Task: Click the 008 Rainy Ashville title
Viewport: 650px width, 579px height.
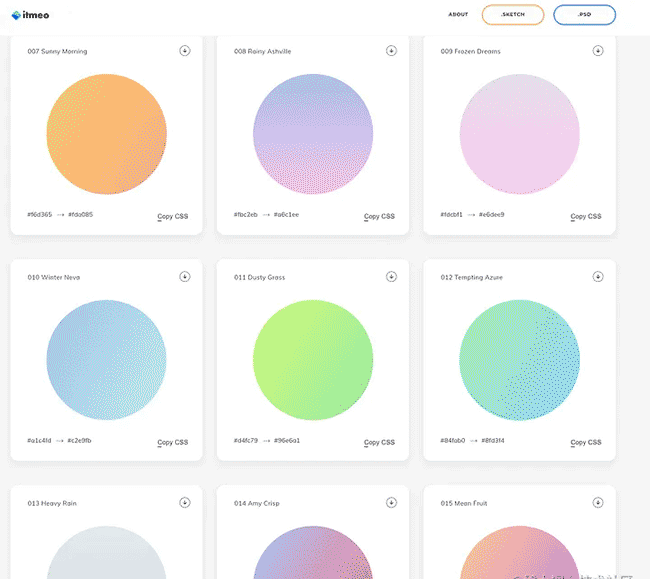Action: coord(262,51)
